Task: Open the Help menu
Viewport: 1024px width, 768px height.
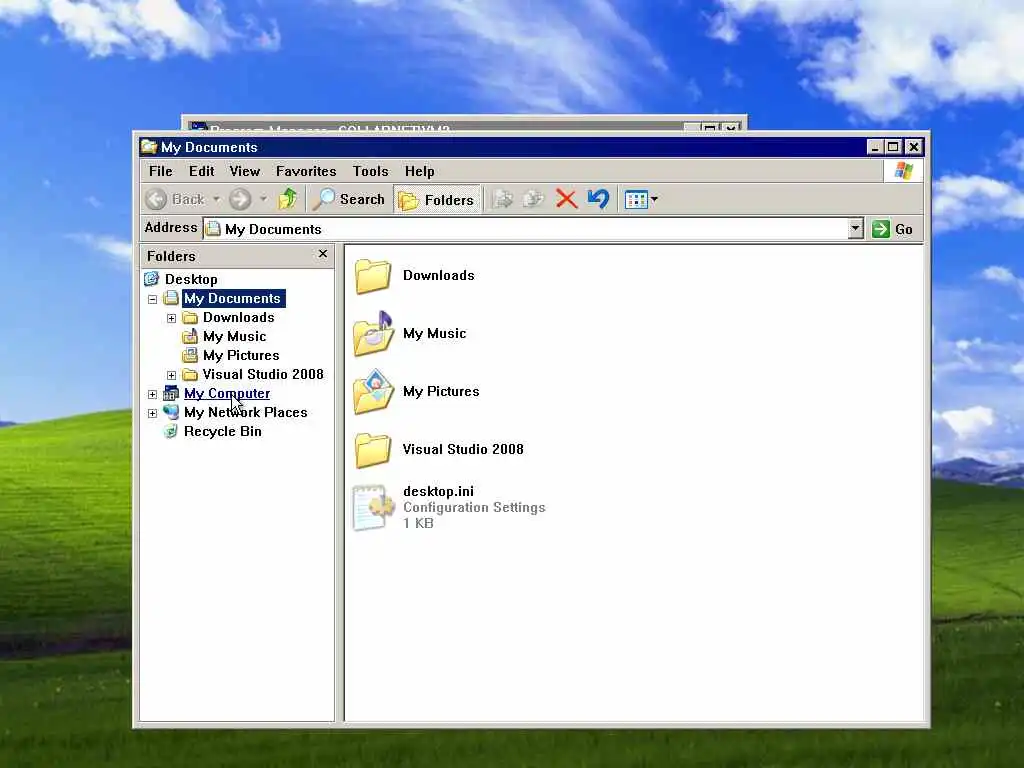Action: click(x=419, y=171)
